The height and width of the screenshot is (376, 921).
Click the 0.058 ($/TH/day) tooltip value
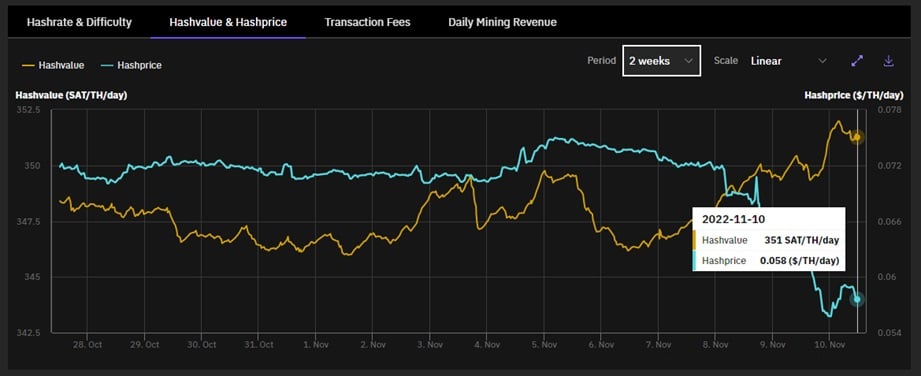point(799,260)
